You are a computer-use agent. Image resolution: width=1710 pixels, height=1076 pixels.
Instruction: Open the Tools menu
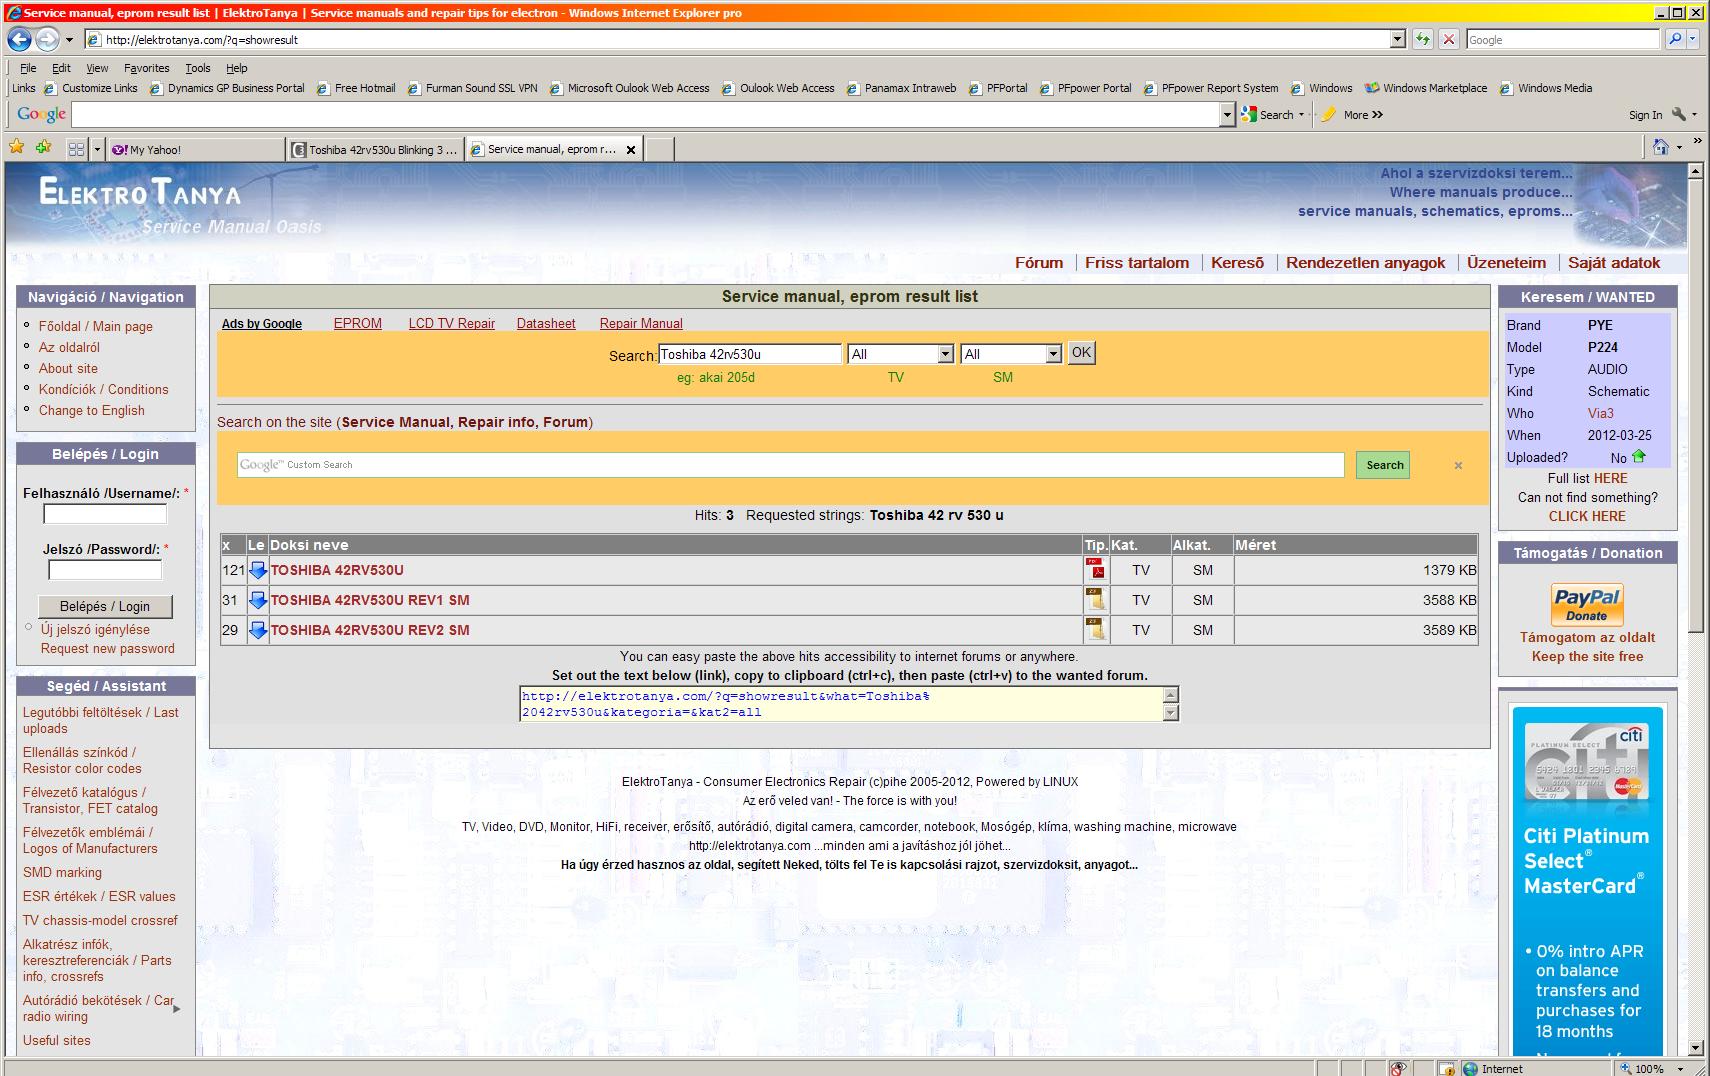(198, 68)
